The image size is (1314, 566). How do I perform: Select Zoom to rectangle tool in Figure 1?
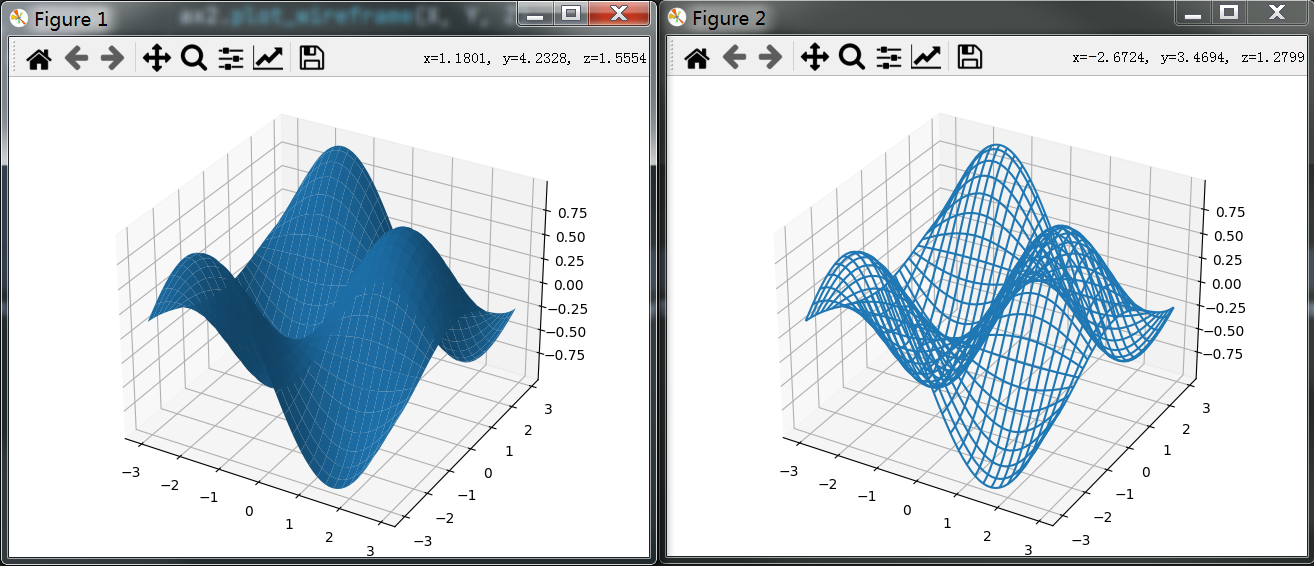pos(194,59)
